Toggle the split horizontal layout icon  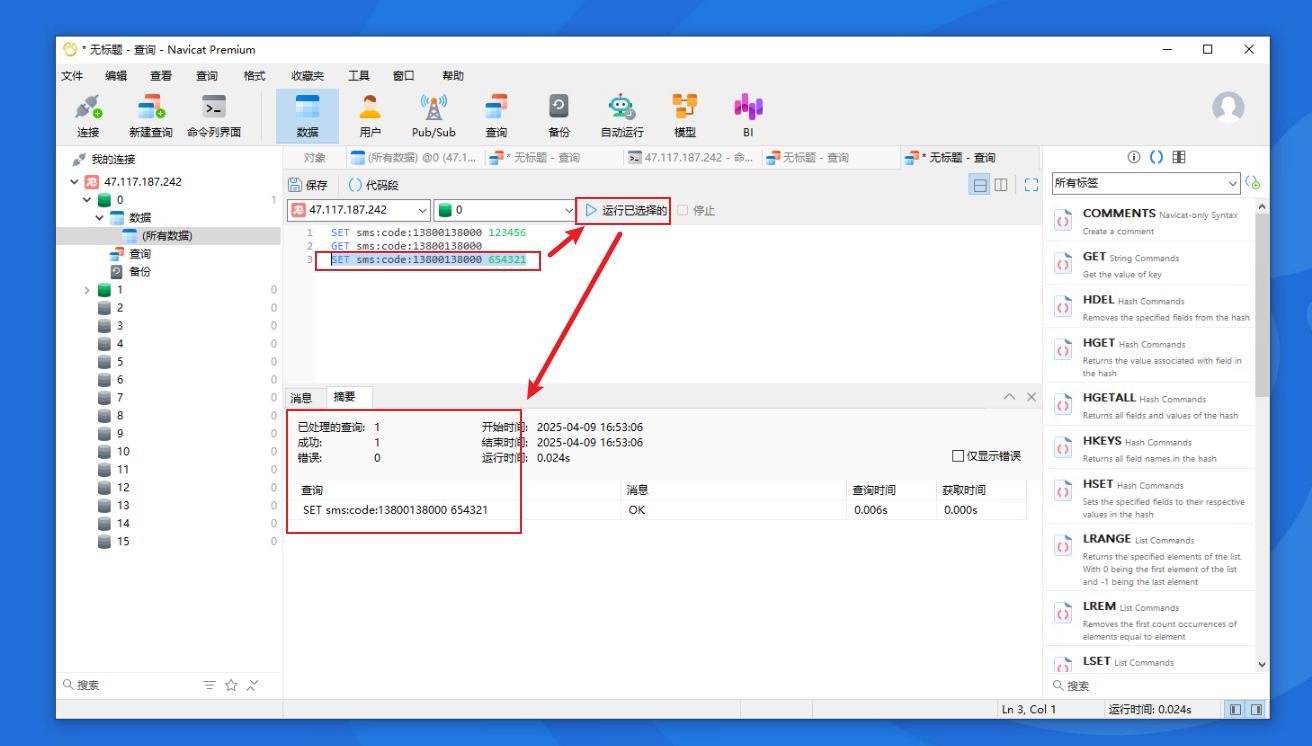coord(980,185)
